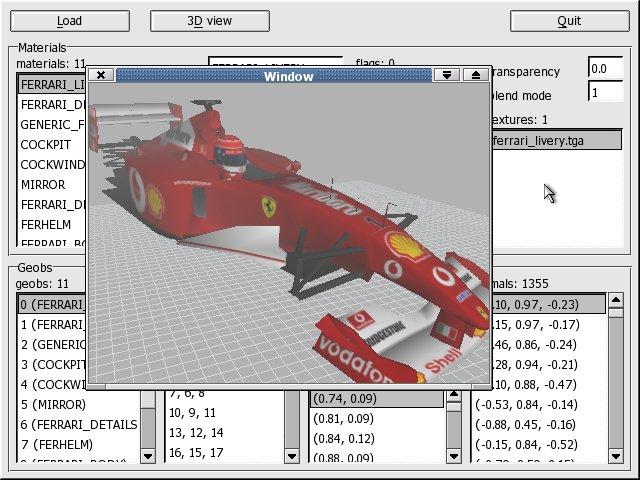Select the MIRROR material
640x480 pixels.
click(52, 184)
